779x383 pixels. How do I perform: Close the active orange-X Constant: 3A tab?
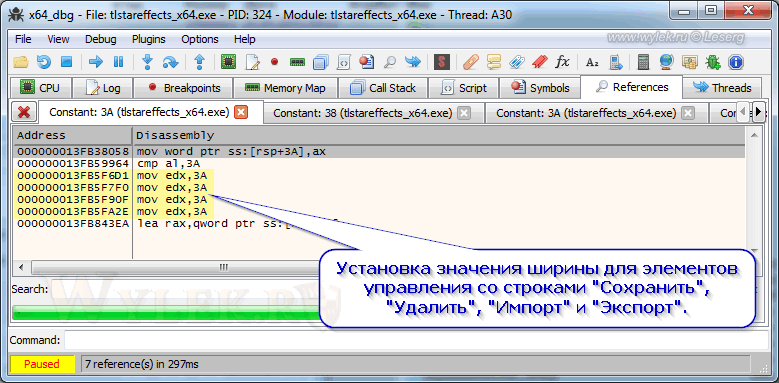(241, 112)
